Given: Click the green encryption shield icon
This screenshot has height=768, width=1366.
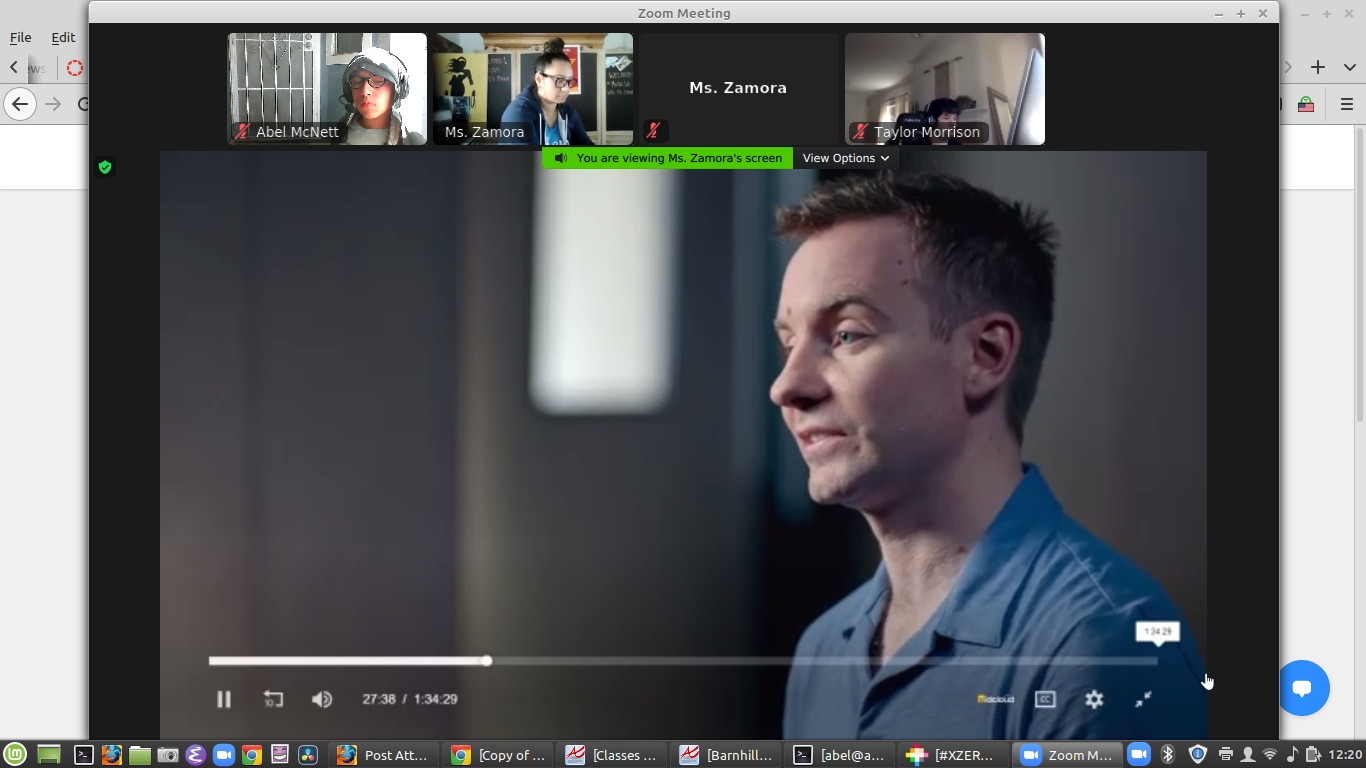Looking at the screenshot, I should [105, 167].
